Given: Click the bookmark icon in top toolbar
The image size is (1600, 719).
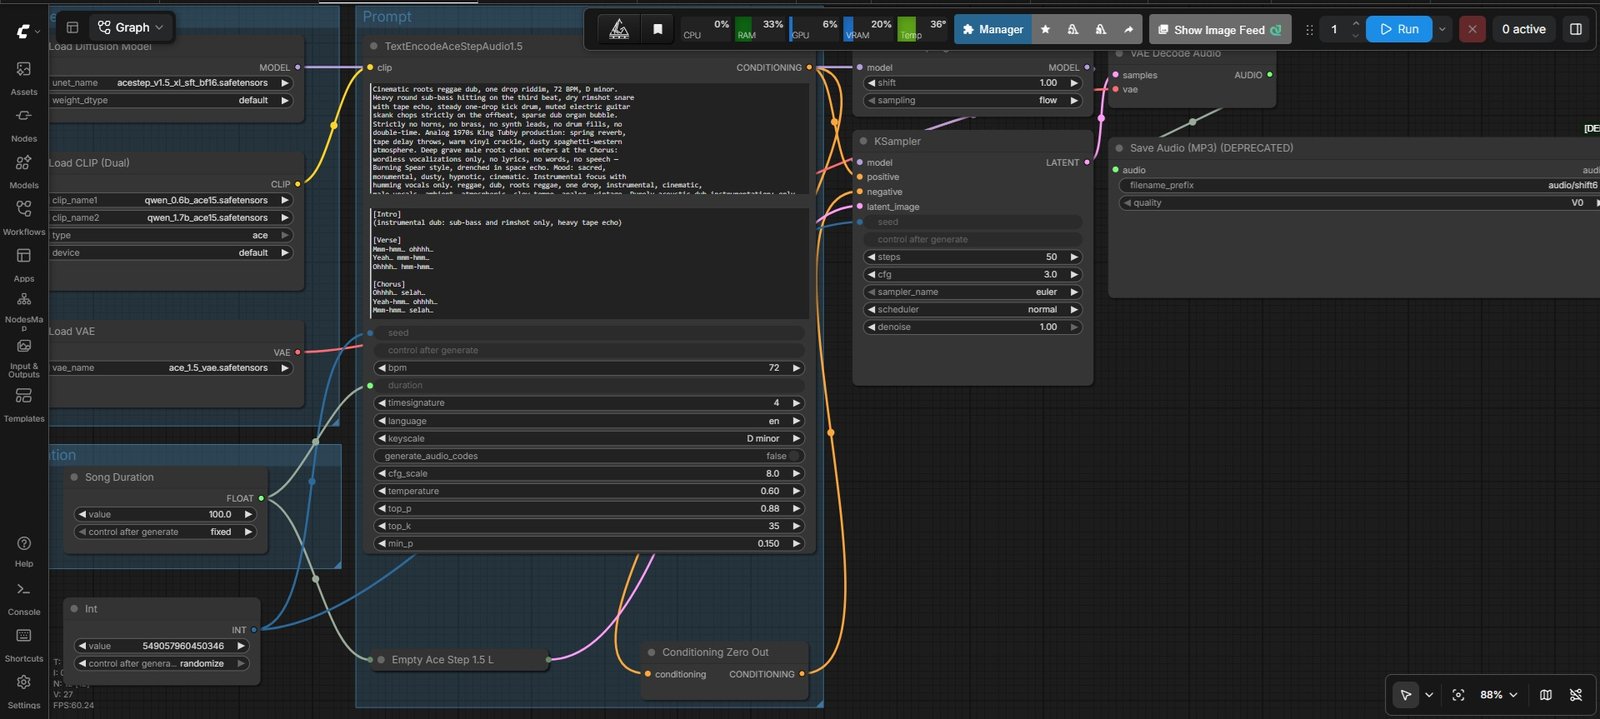Looking at the screenshot, I should coord(657,29).
